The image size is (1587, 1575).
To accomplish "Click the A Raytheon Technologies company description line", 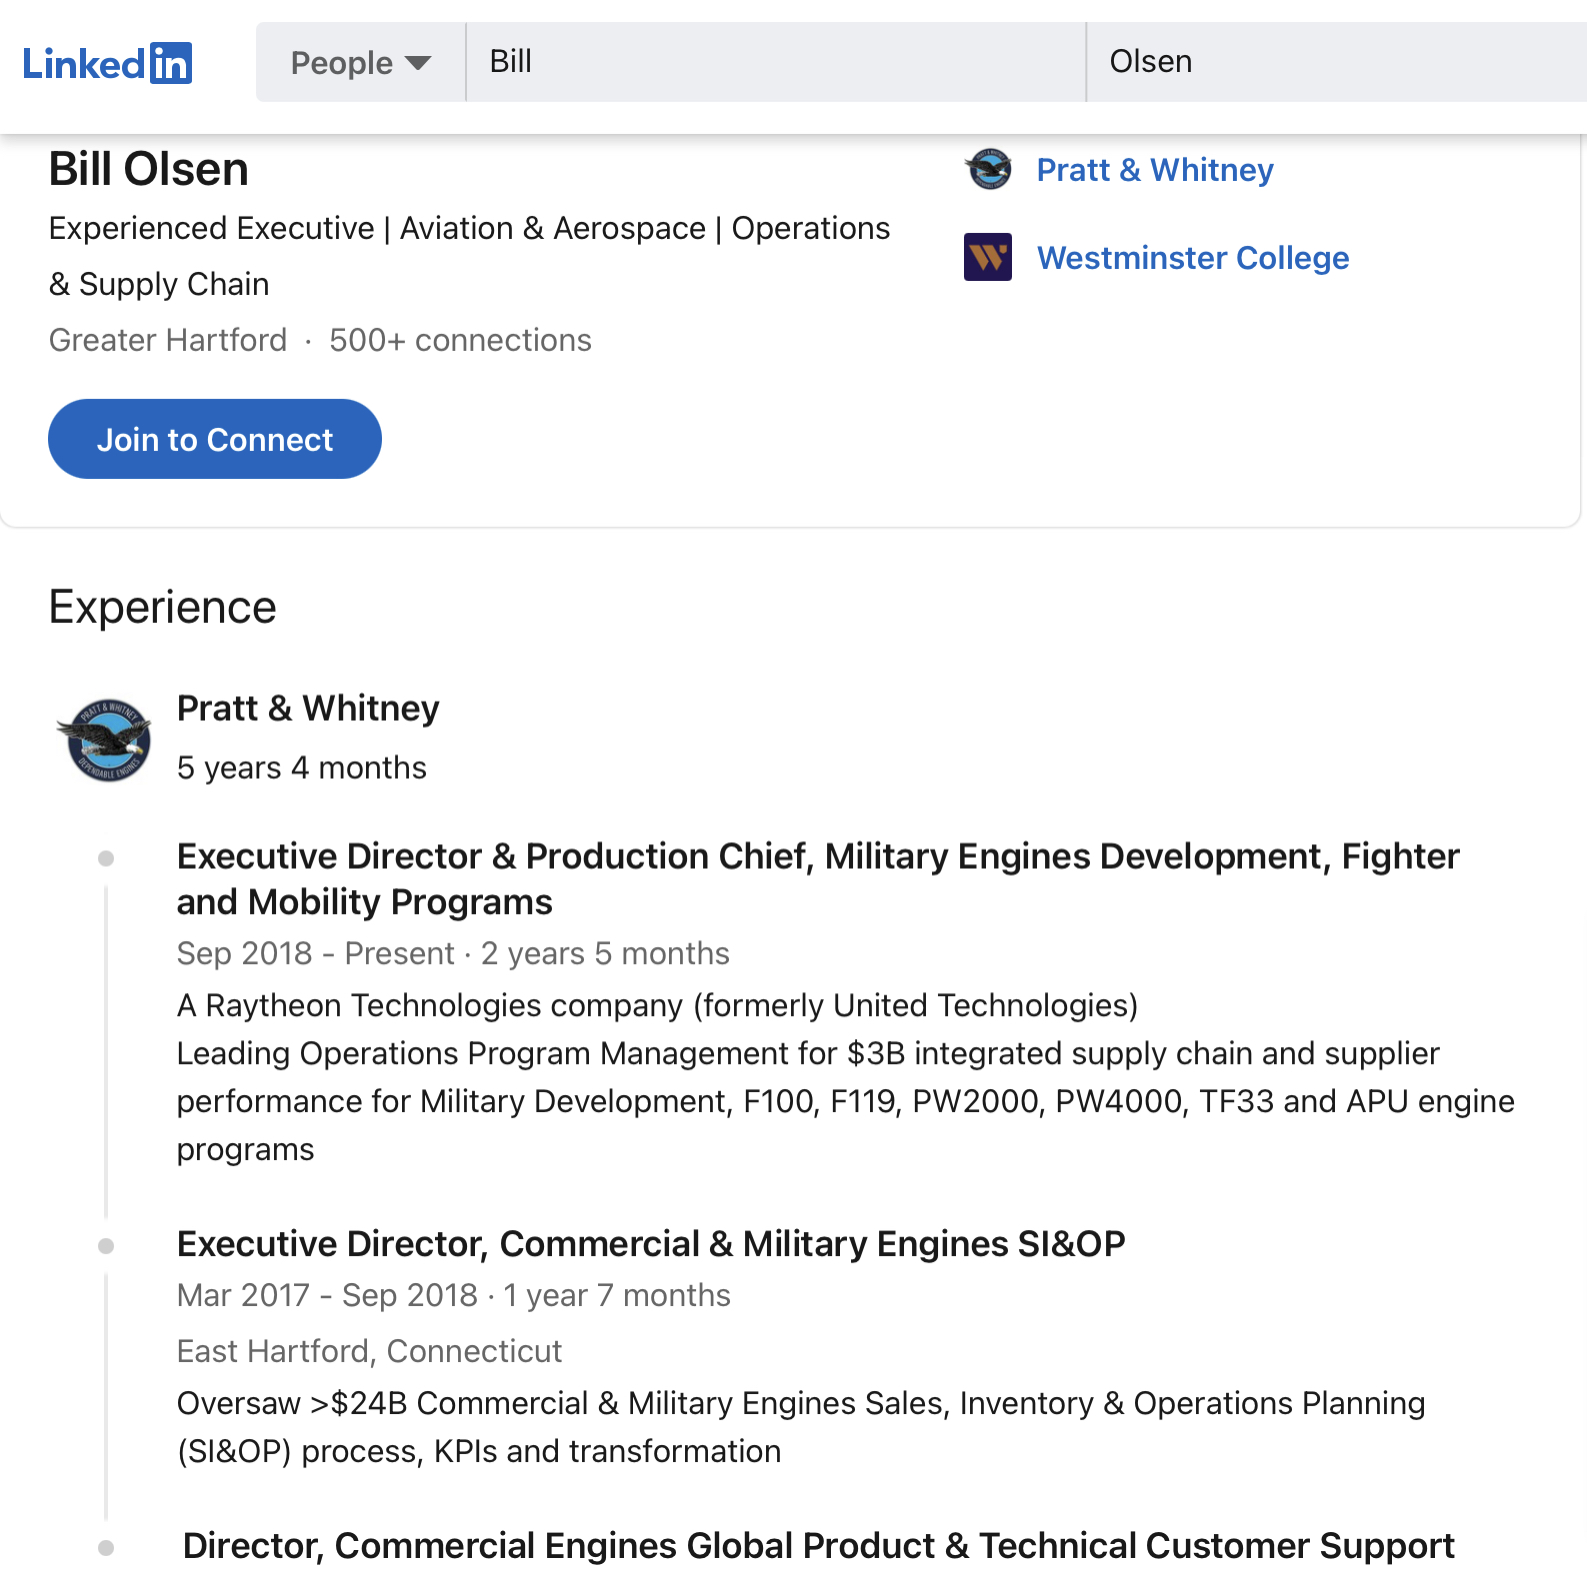I will (x=657, y=1005).
